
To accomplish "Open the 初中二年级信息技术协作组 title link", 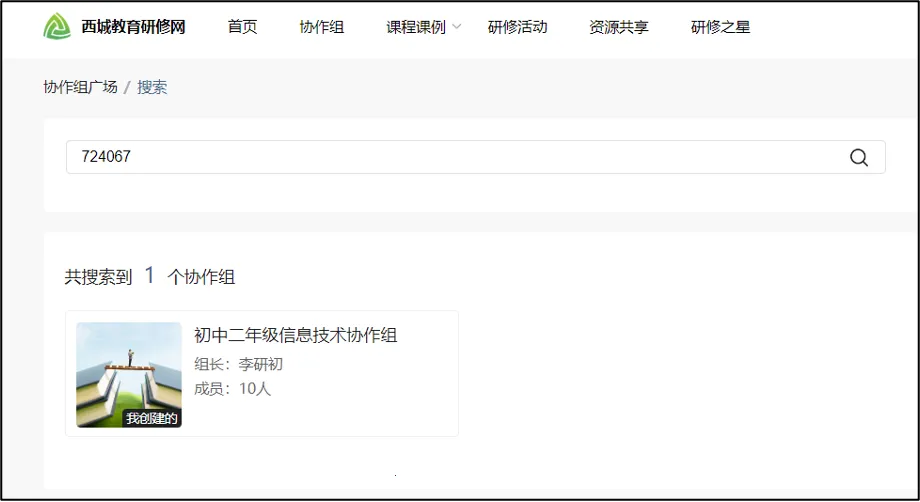I will (x=295, y=335).
